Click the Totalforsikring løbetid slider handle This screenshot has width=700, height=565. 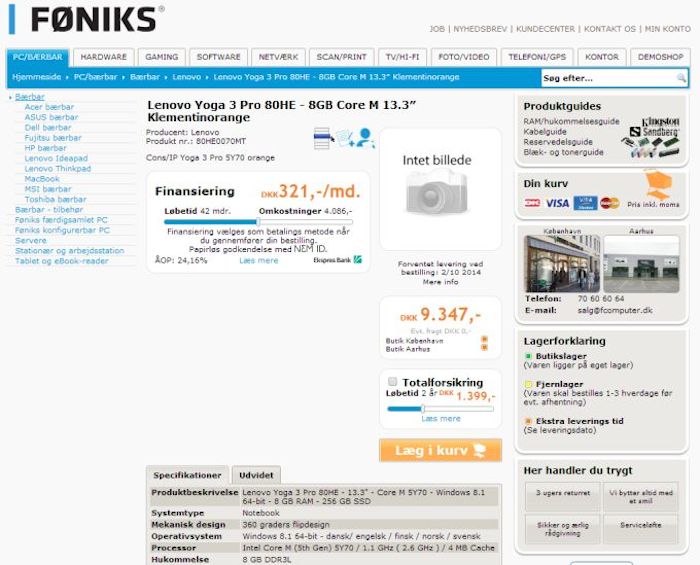[423, 409]
